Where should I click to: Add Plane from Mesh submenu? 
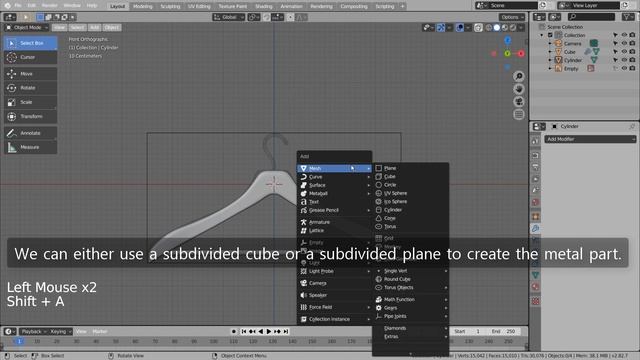[x=411, y=168]
